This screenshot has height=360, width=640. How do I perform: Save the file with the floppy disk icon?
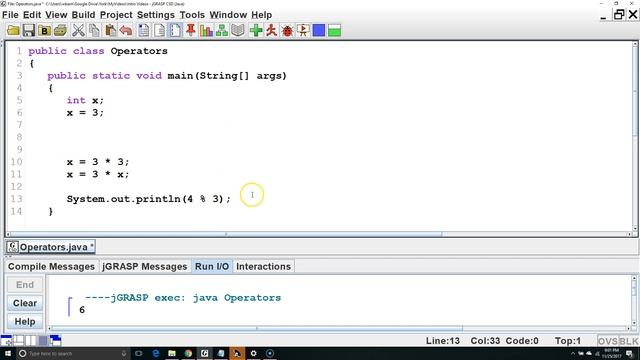[x=29, y=31]
